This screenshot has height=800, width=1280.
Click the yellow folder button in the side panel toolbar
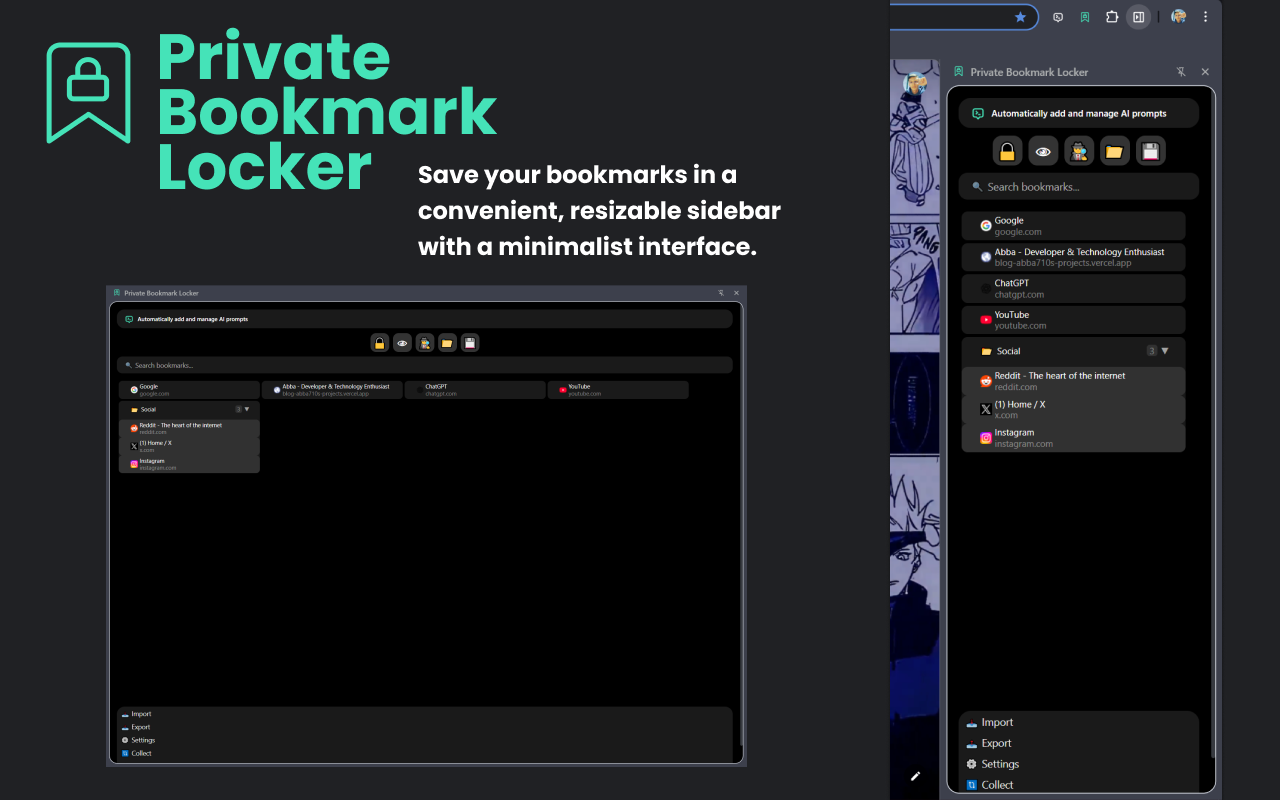click(1115, 151)
